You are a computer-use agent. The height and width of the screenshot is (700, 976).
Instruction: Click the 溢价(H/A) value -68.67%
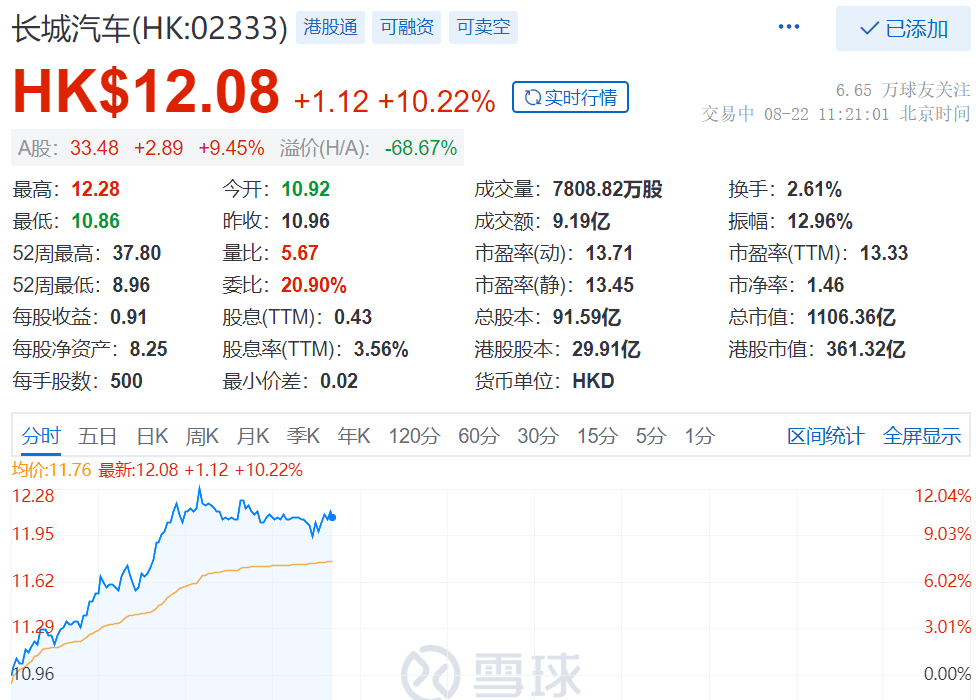[x=421, y=148]
